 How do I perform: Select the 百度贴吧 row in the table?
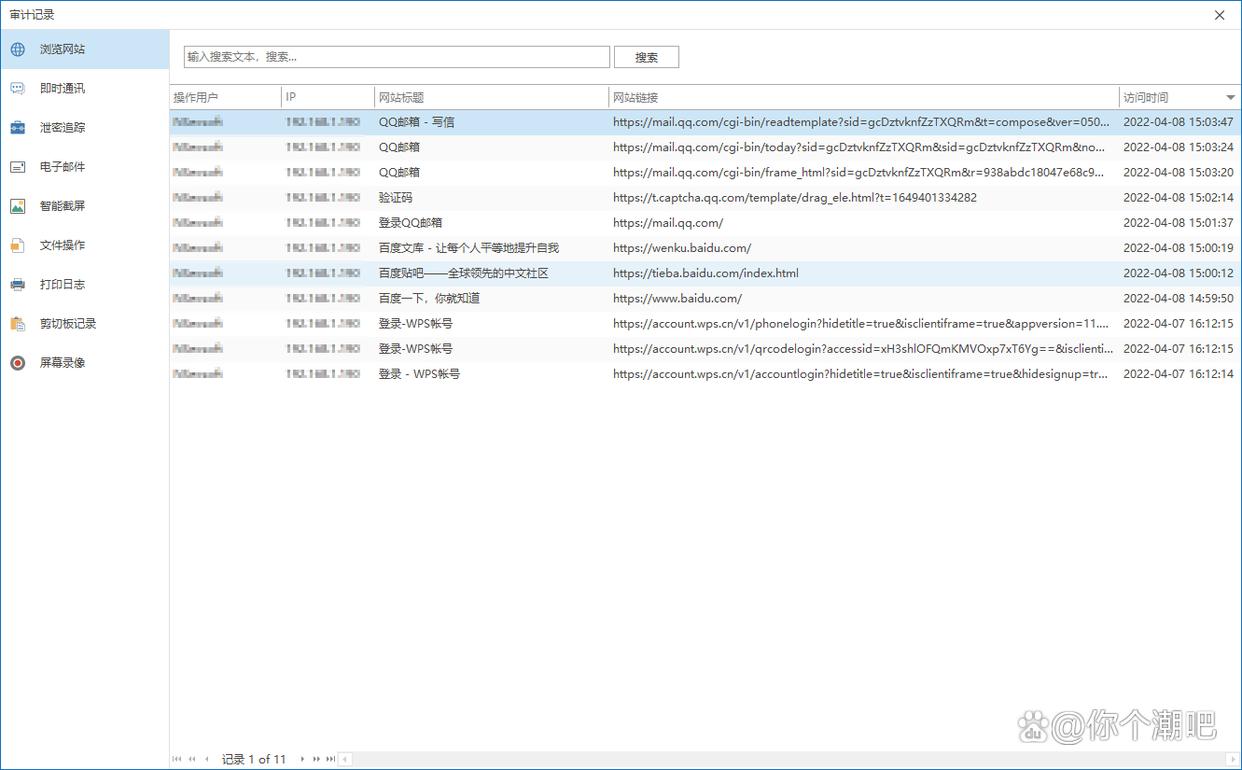(463, 273)
